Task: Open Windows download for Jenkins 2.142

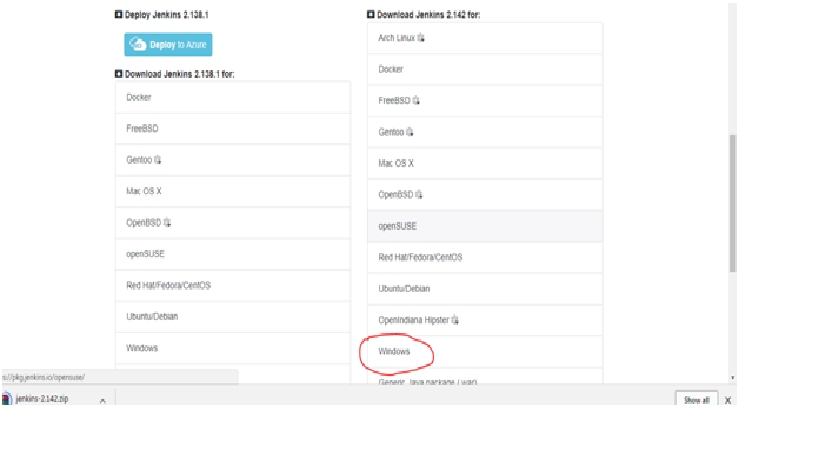Action: point(485,351)
